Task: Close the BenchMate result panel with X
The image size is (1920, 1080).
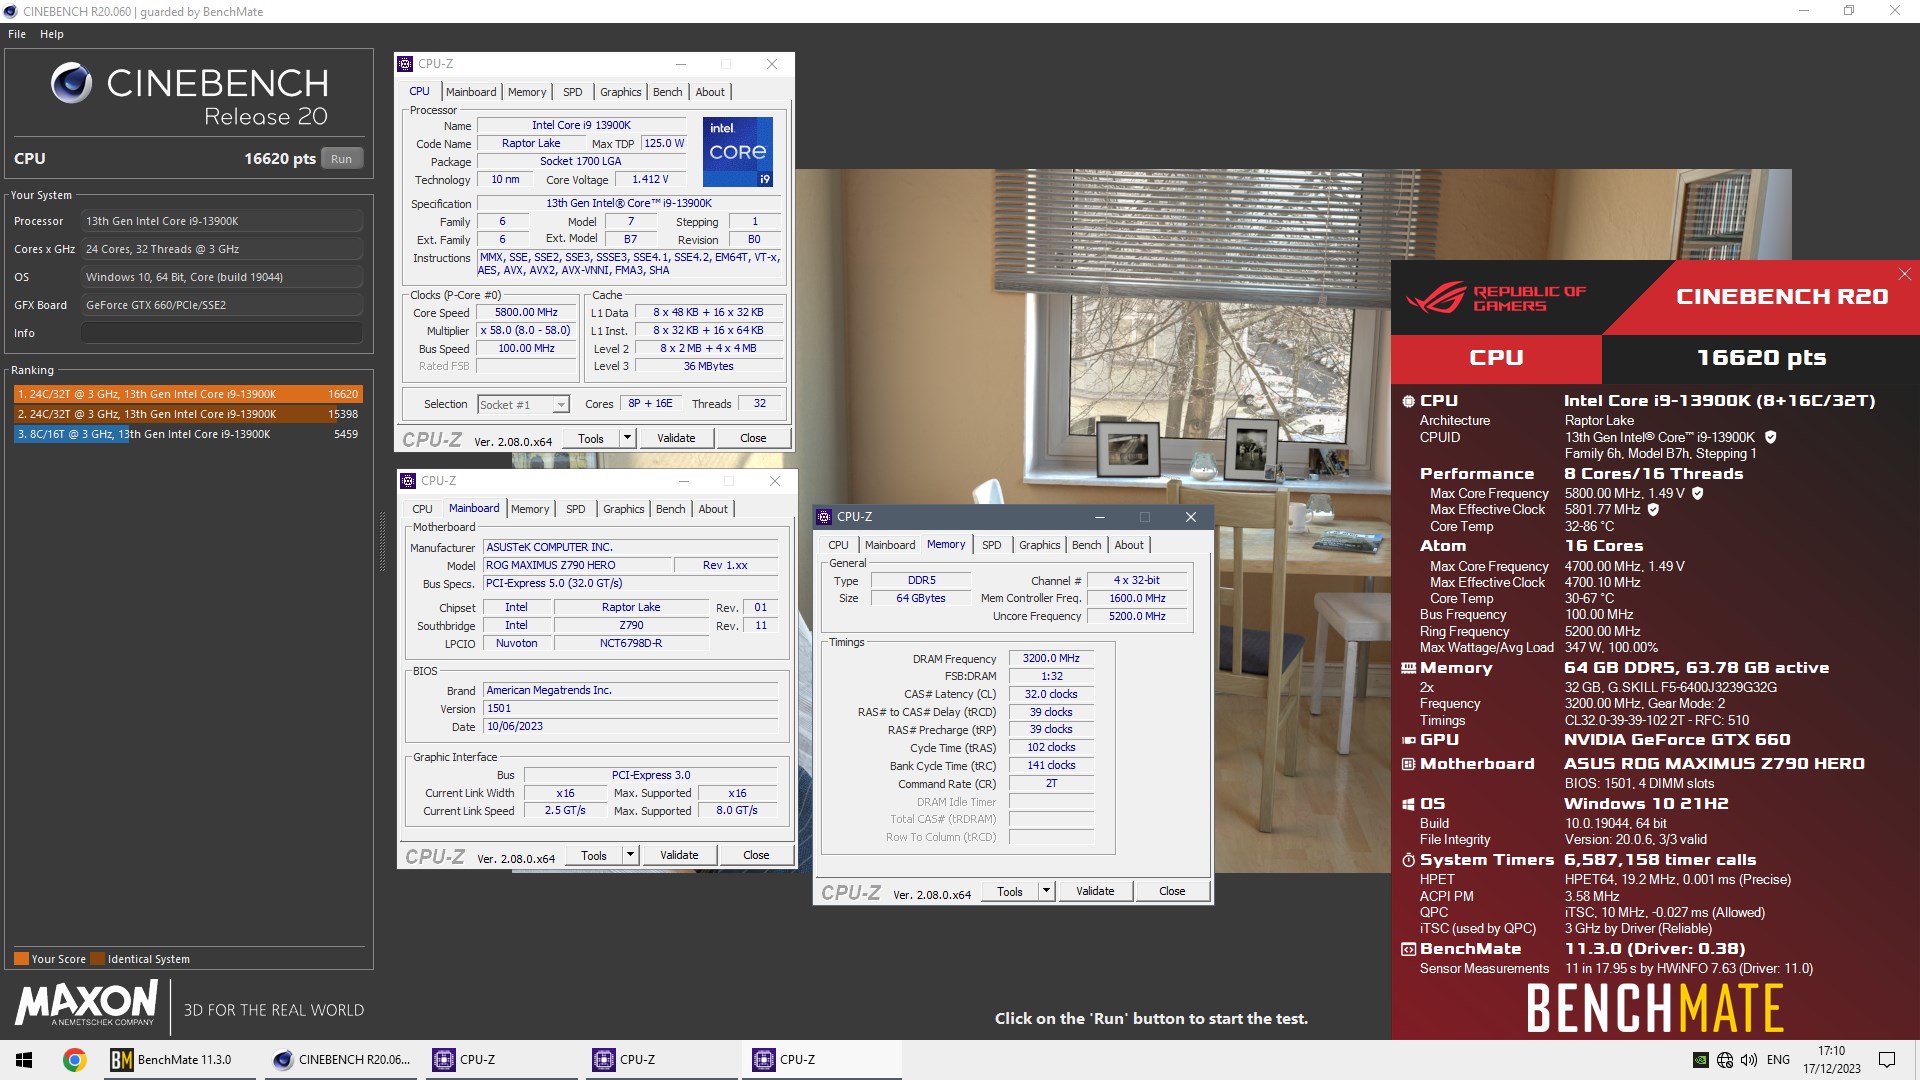Action: (x=1905, y=274)
